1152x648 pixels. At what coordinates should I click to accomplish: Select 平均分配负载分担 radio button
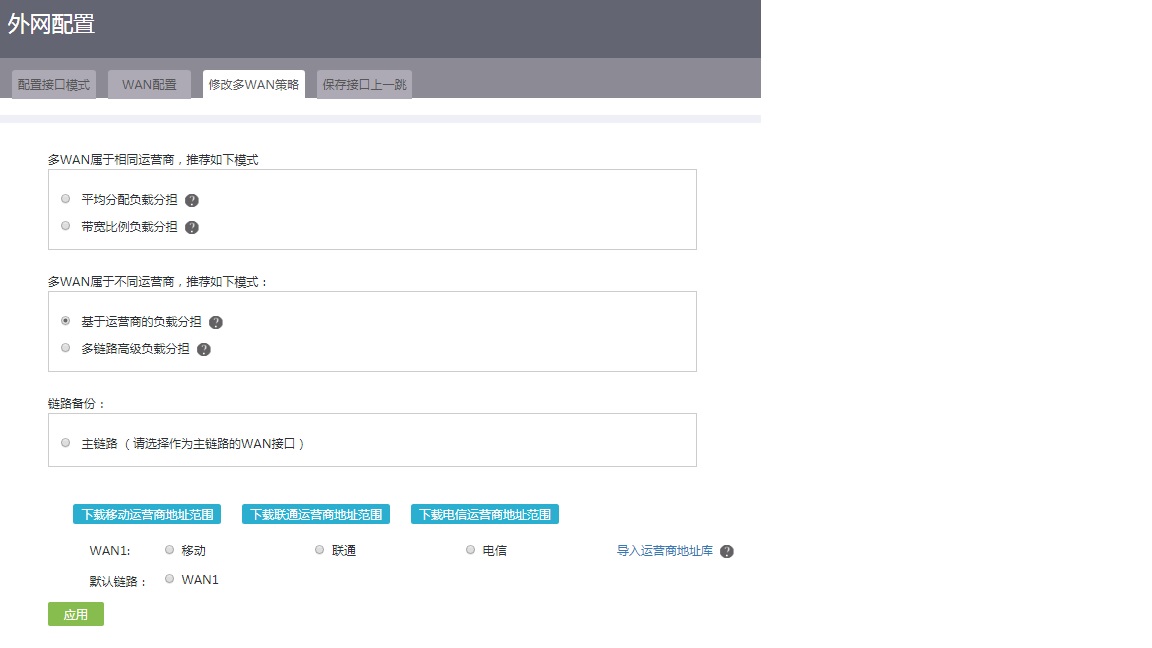[65, 199]
